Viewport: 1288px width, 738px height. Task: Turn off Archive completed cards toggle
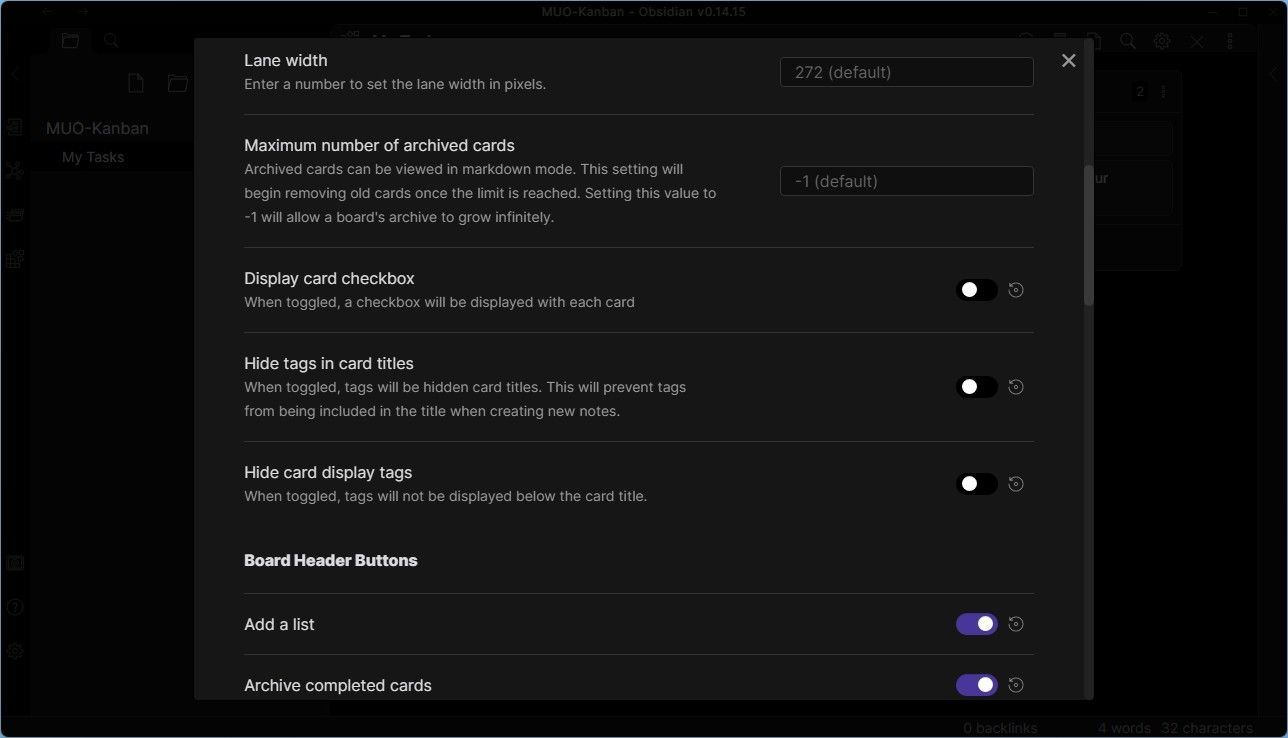point(977,685)
